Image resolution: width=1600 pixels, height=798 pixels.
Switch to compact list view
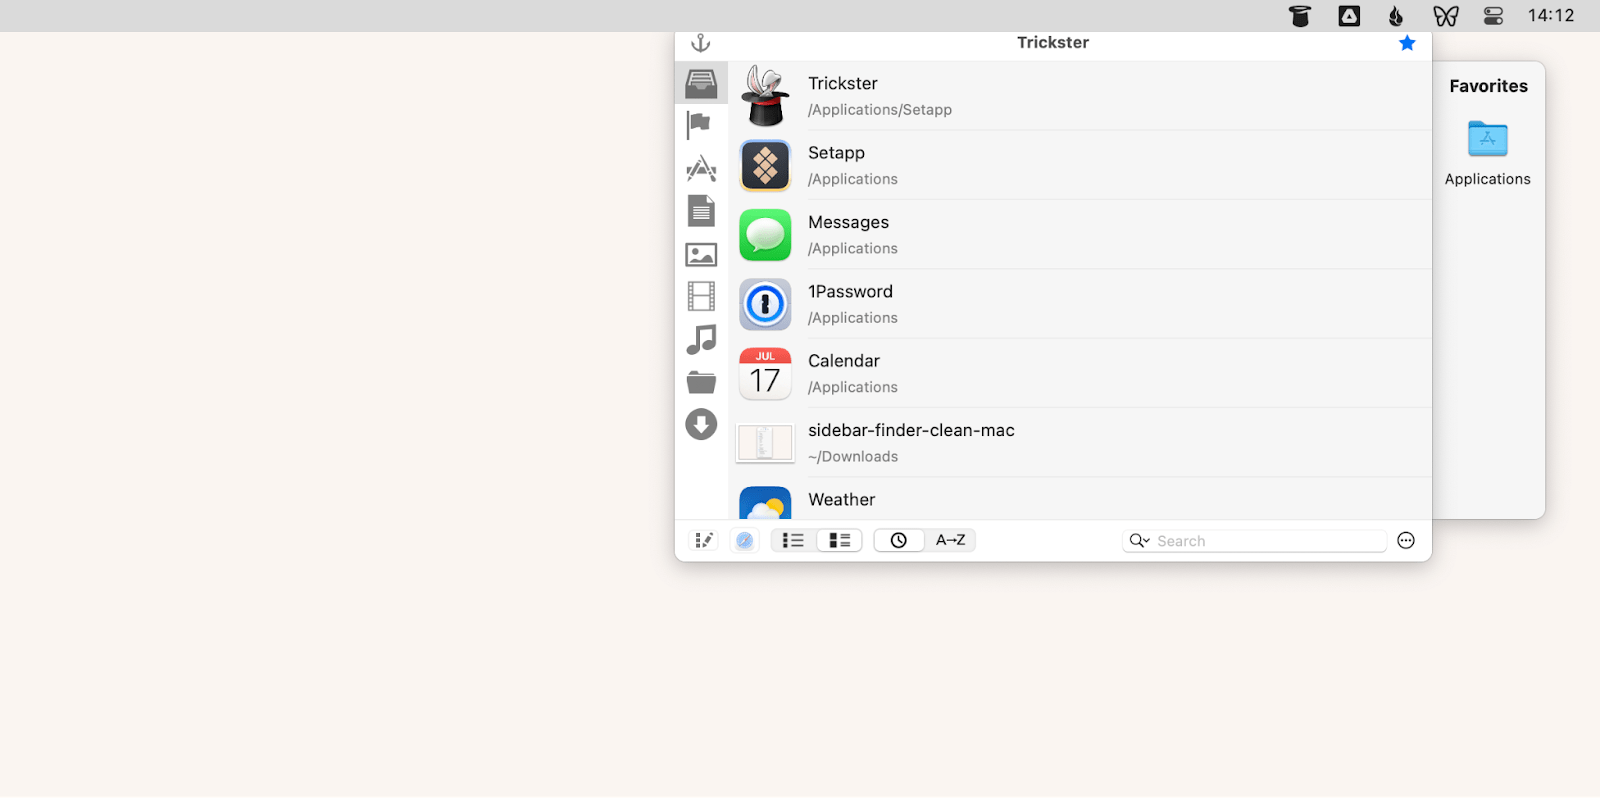tap(793, 541)
